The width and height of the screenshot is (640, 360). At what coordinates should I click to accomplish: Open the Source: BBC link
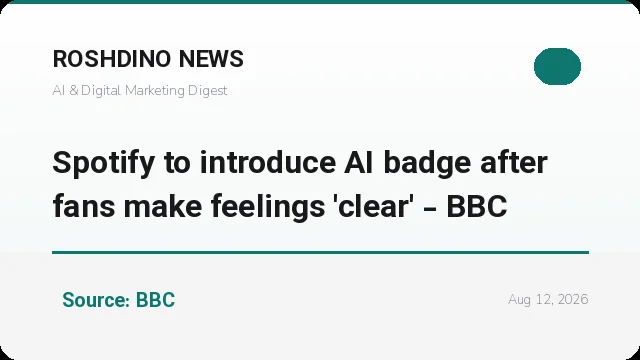coord(118,300)
